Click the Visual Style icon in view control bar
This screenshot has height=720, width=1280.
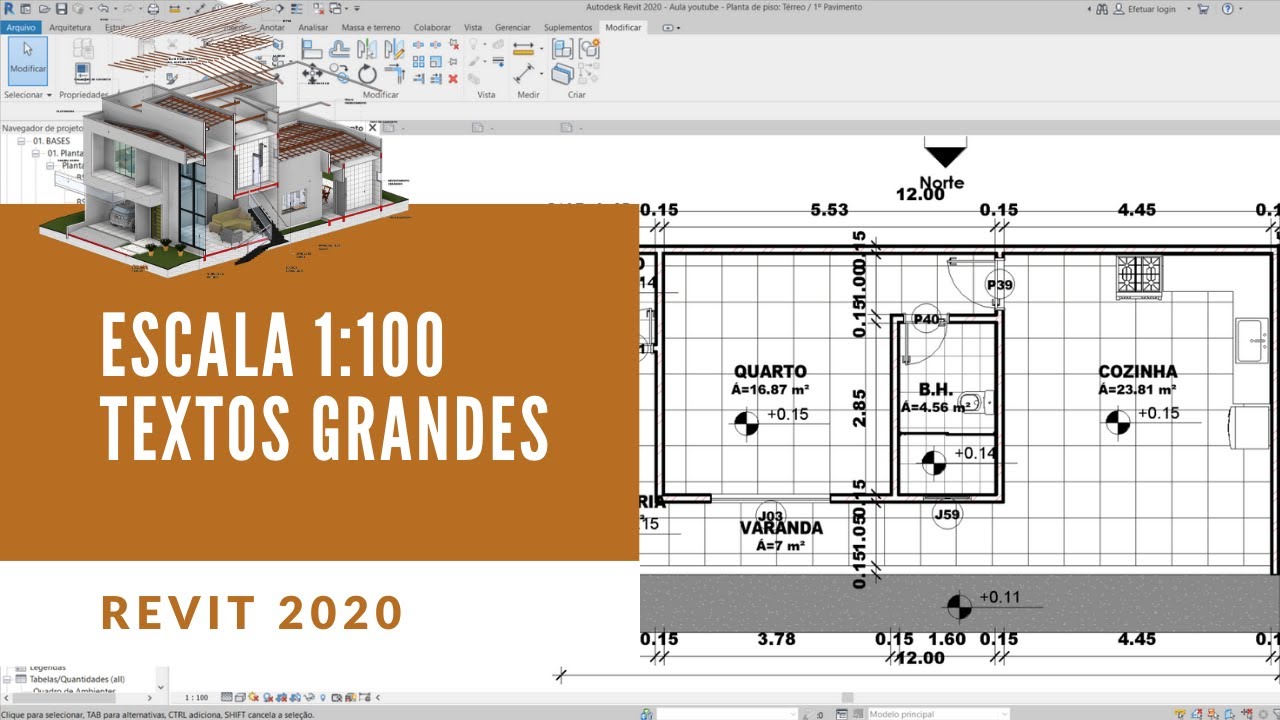[240, 697]
